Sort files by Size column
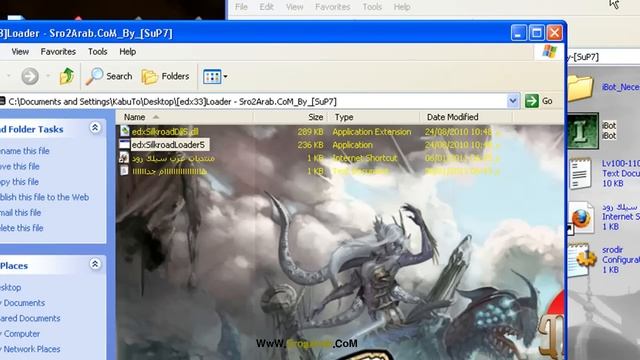The width and height of the screenshot is (640, 360). 291,117
